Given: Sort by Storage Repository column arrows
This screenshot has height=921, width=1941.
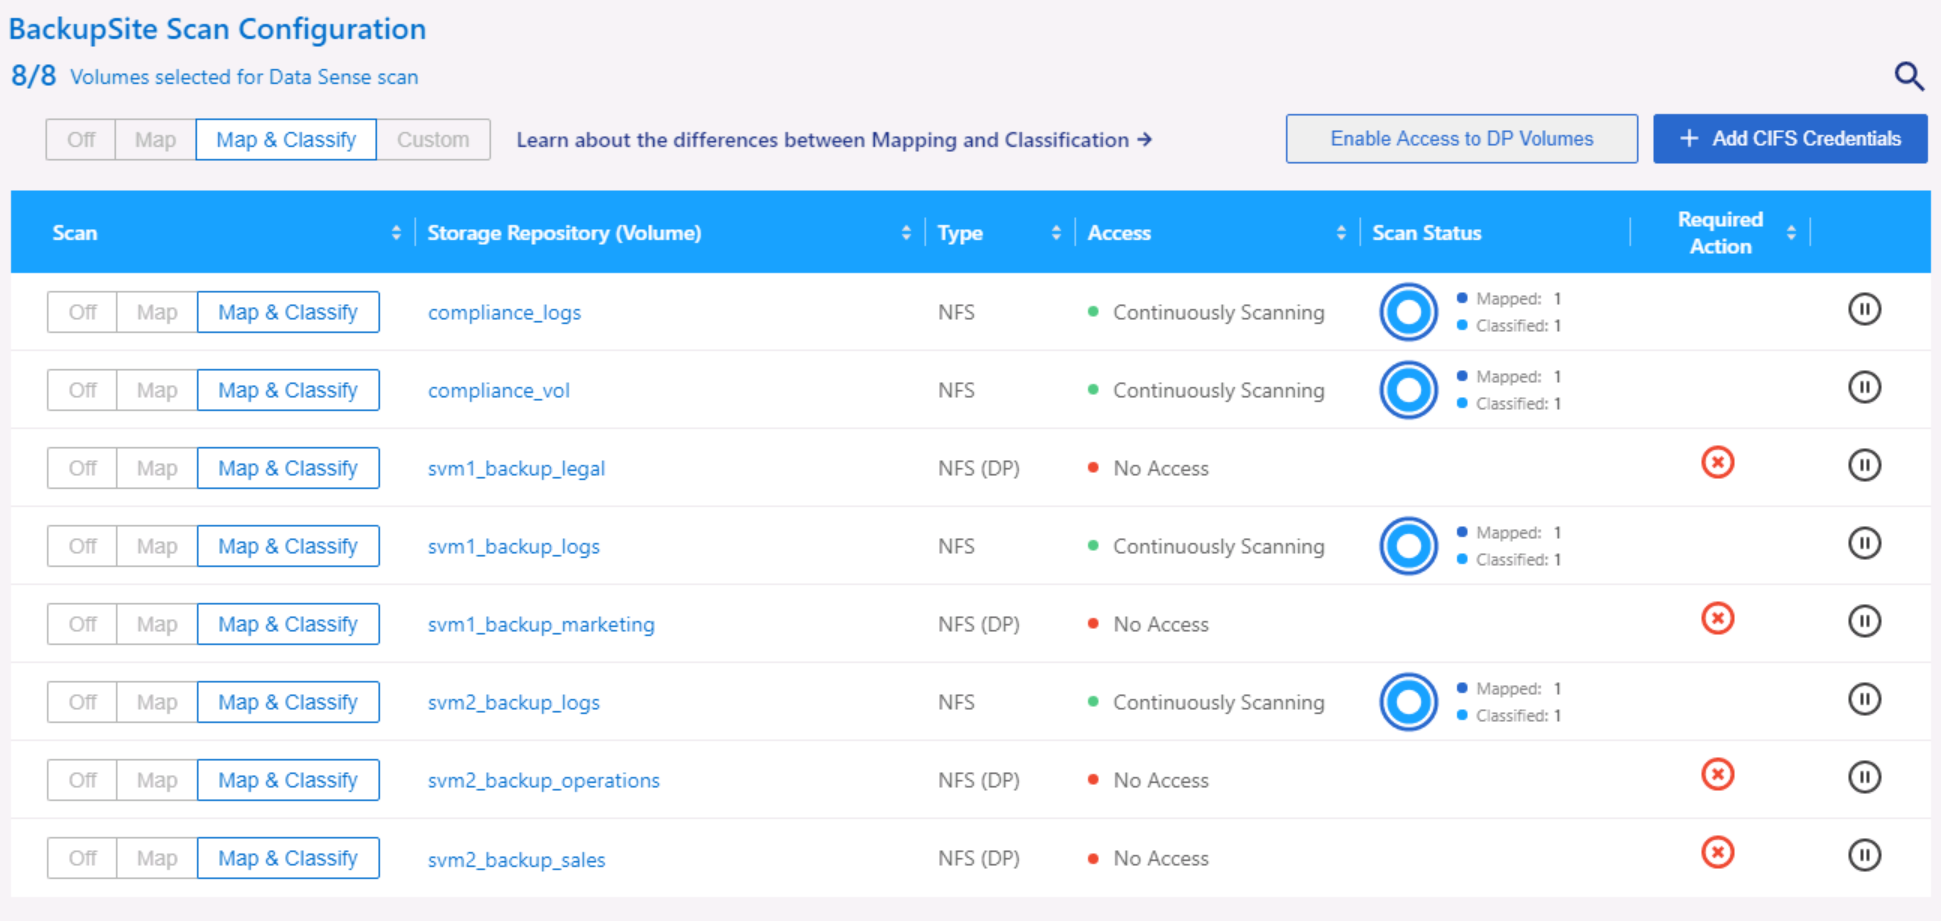Looking at the screenshot, I should coord(906,233).
